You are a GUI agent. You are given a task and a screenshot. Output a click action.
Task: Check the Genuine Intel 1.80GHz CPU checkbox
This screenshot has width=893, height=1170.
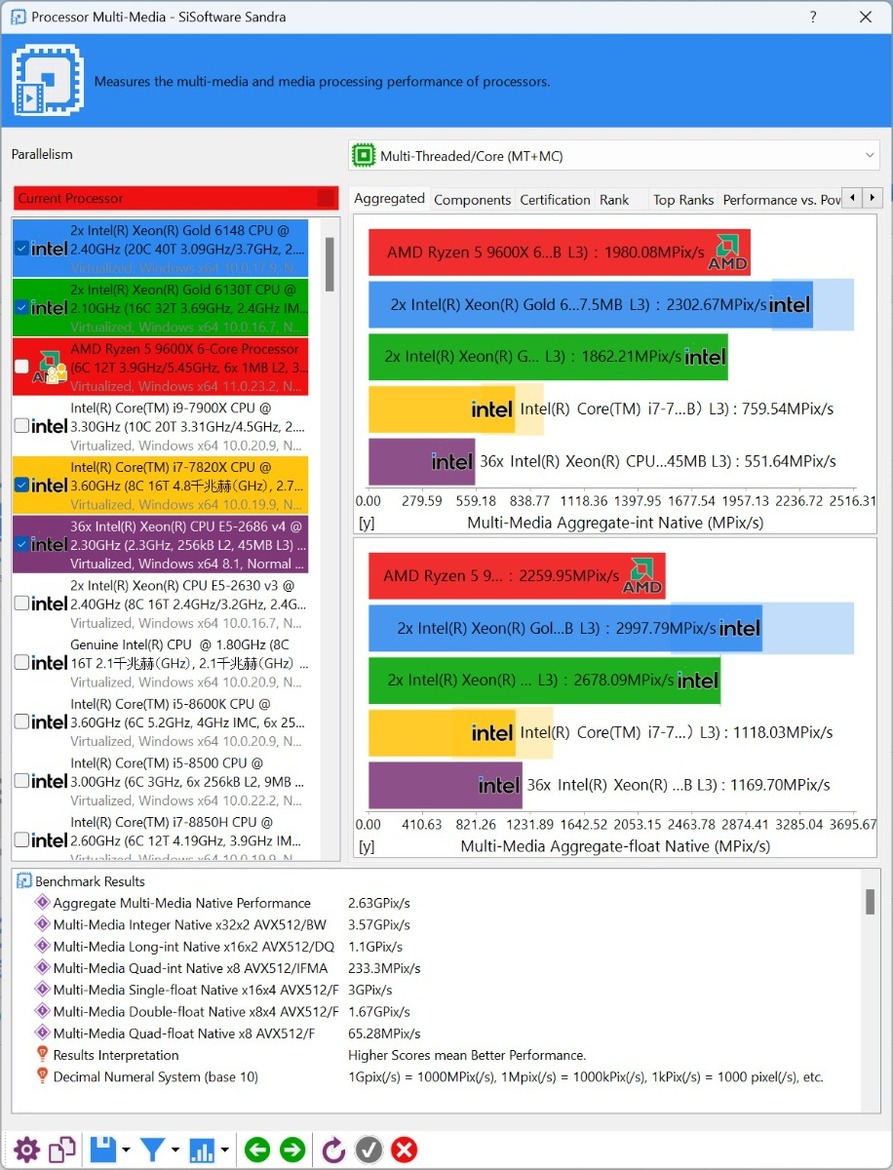(x=22, y=662)
